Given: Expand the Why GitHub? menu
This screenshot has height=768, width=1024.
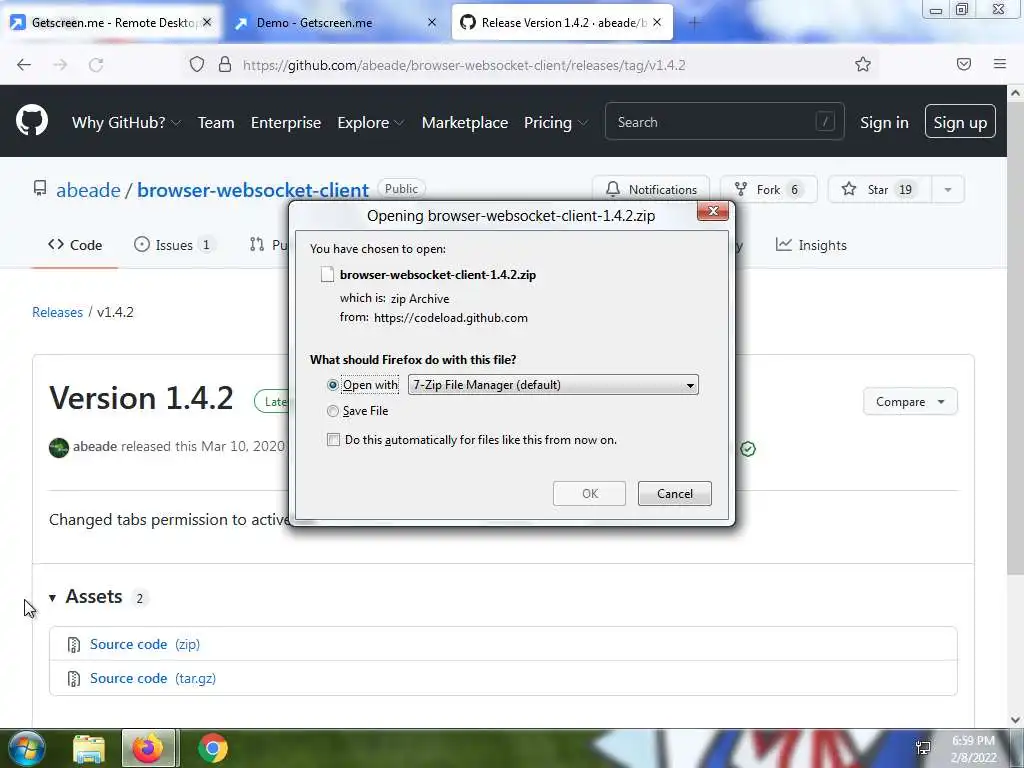Looking at the screenshot, I should click(125, 123).
